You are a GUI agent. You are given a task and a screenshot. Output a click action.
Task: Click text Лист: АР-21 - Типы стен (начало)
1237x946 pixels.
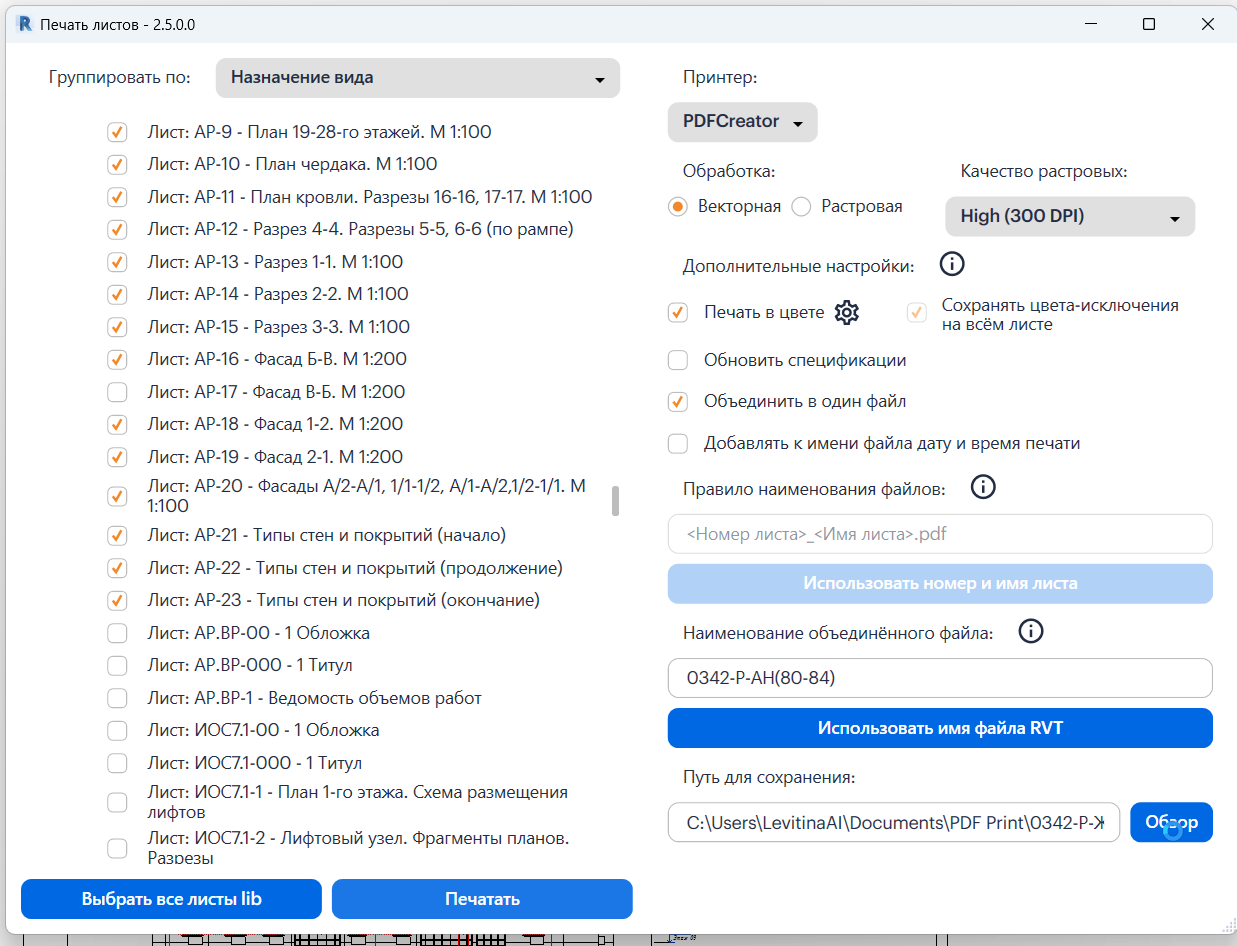coord(327,535)
